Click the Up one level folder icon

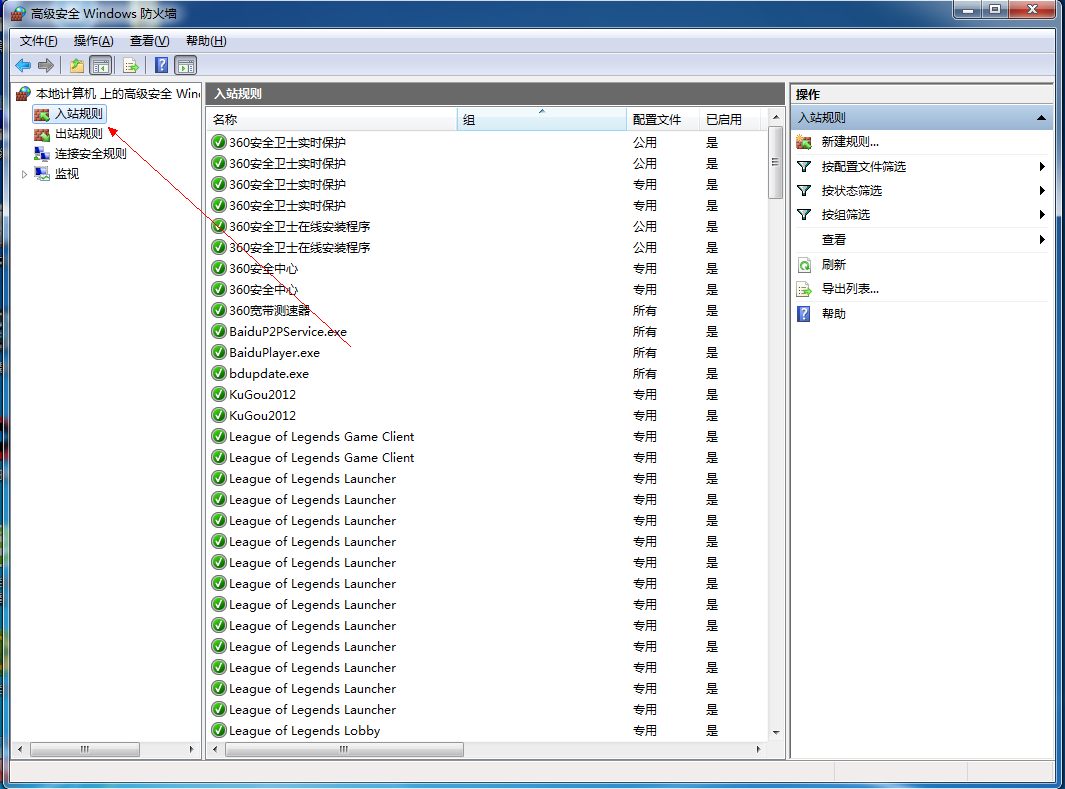tap(77, 65)
